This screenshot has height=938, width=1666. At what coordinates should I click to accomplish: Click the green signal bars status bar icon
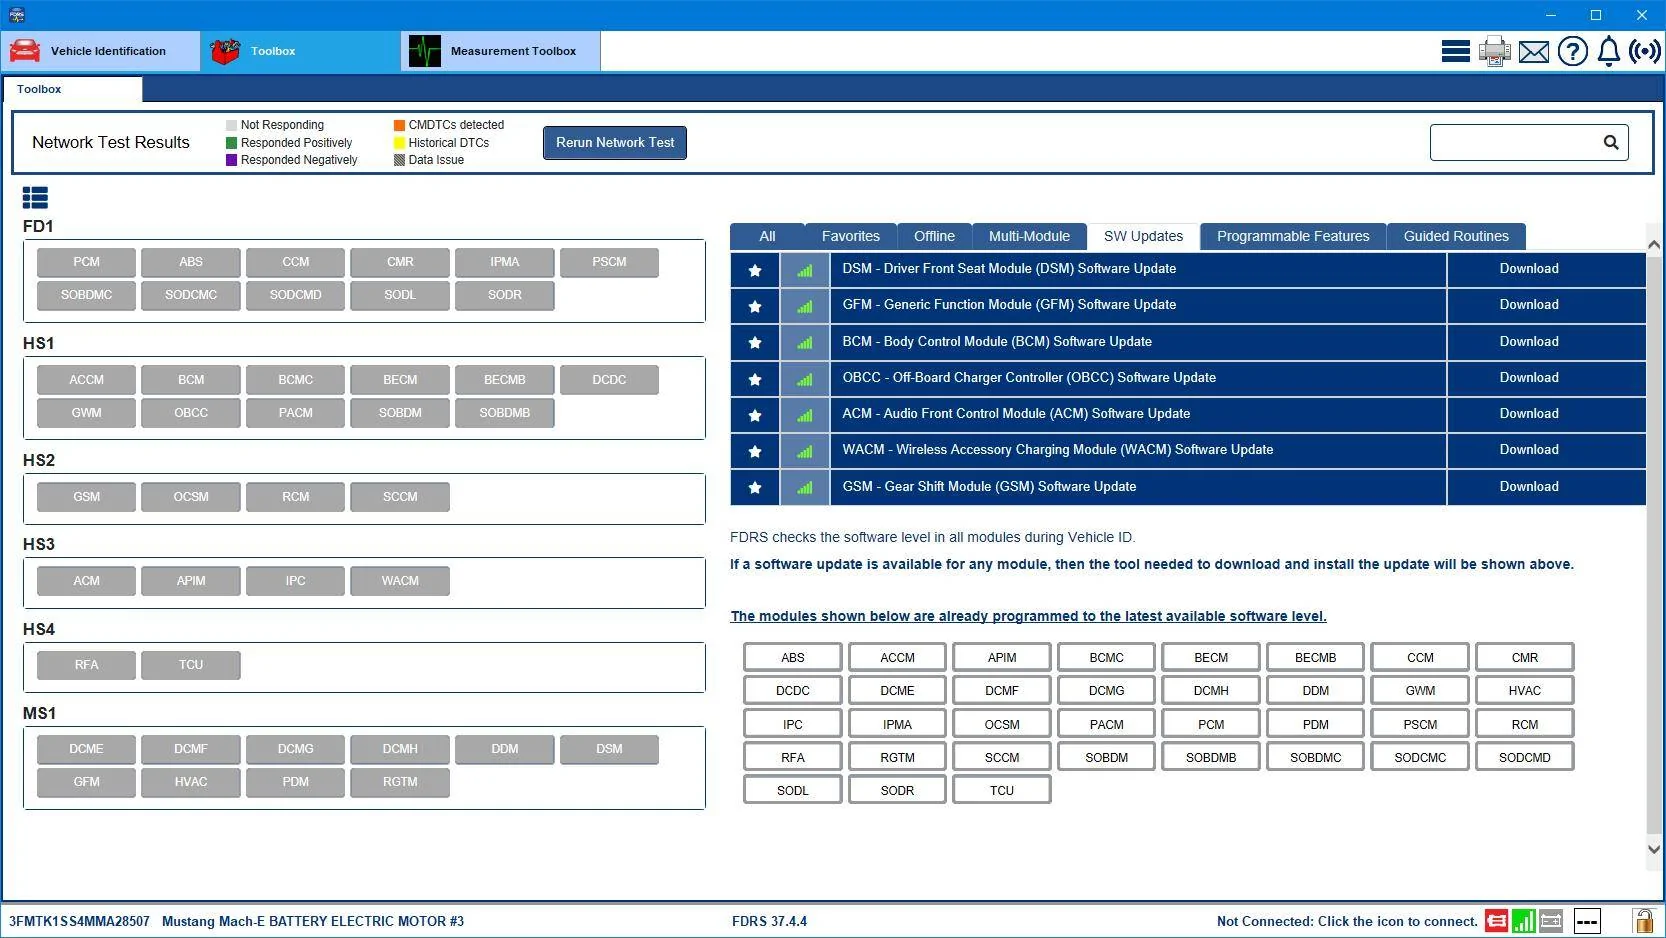tap(1524, 921)
